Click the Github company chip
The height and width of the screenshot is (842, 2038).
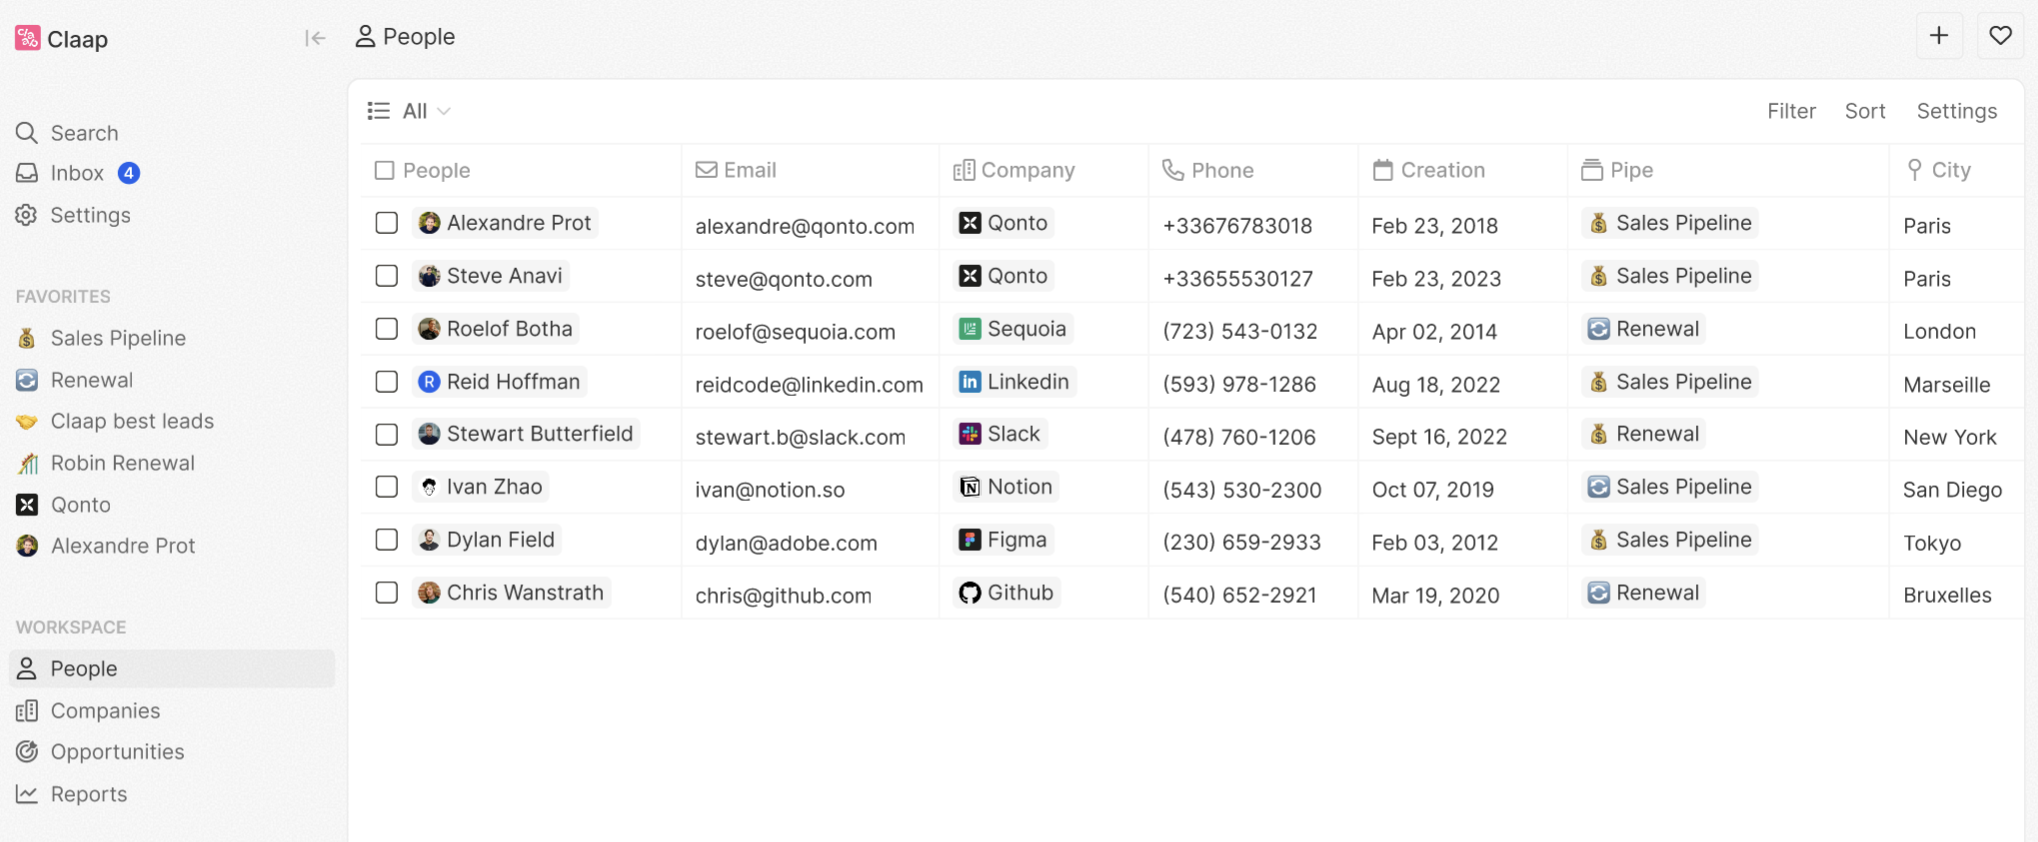click(1006, 593)
